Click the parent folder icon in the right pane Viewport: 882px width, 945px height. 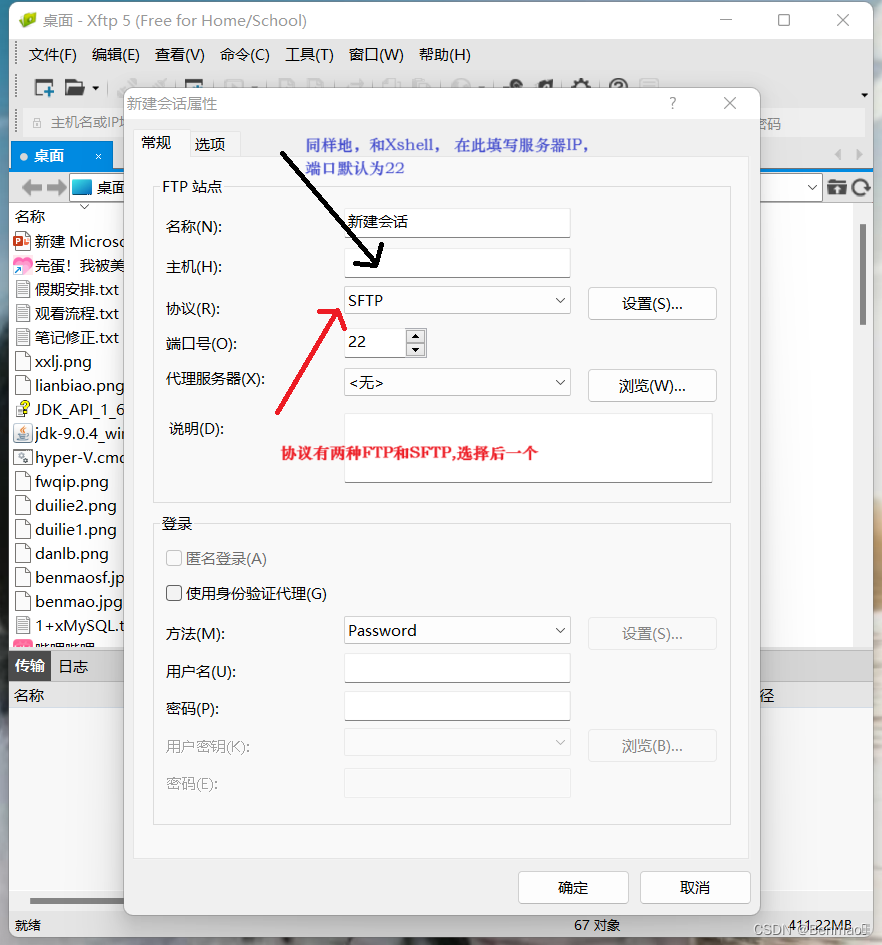(837, 187)
